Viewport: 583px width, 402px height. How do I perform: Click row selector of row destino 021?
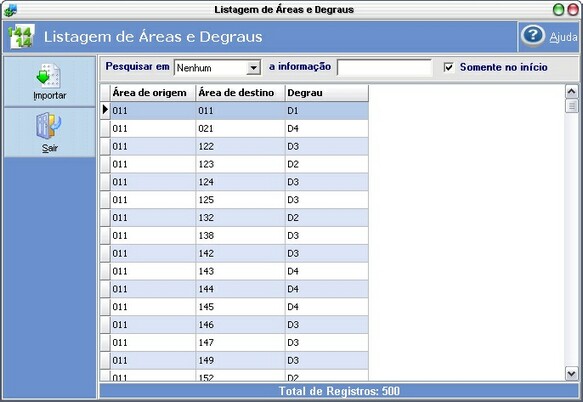pos(105,128)
